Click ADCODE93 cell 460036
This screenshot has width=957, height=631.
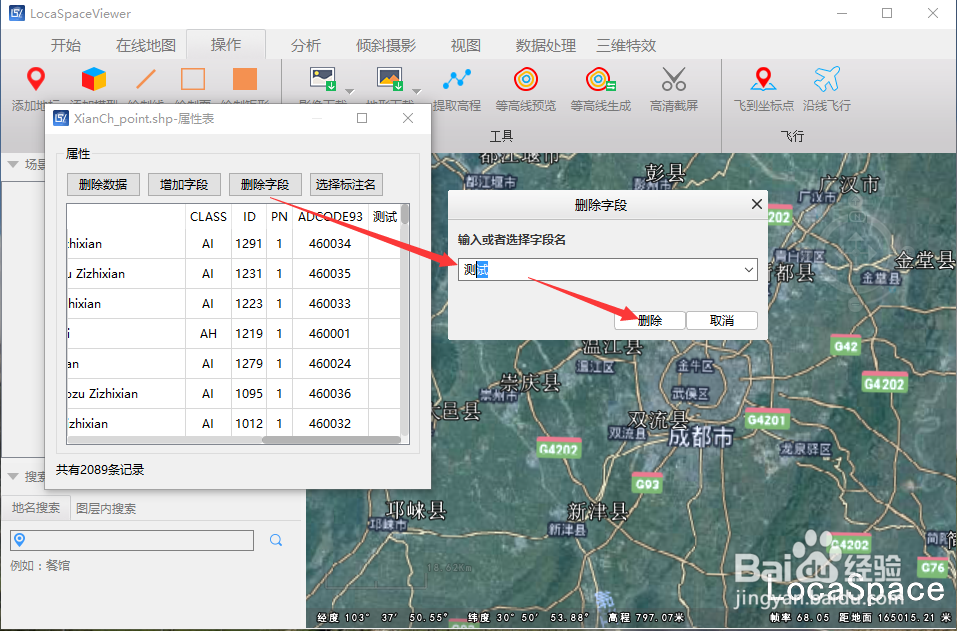(x=330, y=394)
